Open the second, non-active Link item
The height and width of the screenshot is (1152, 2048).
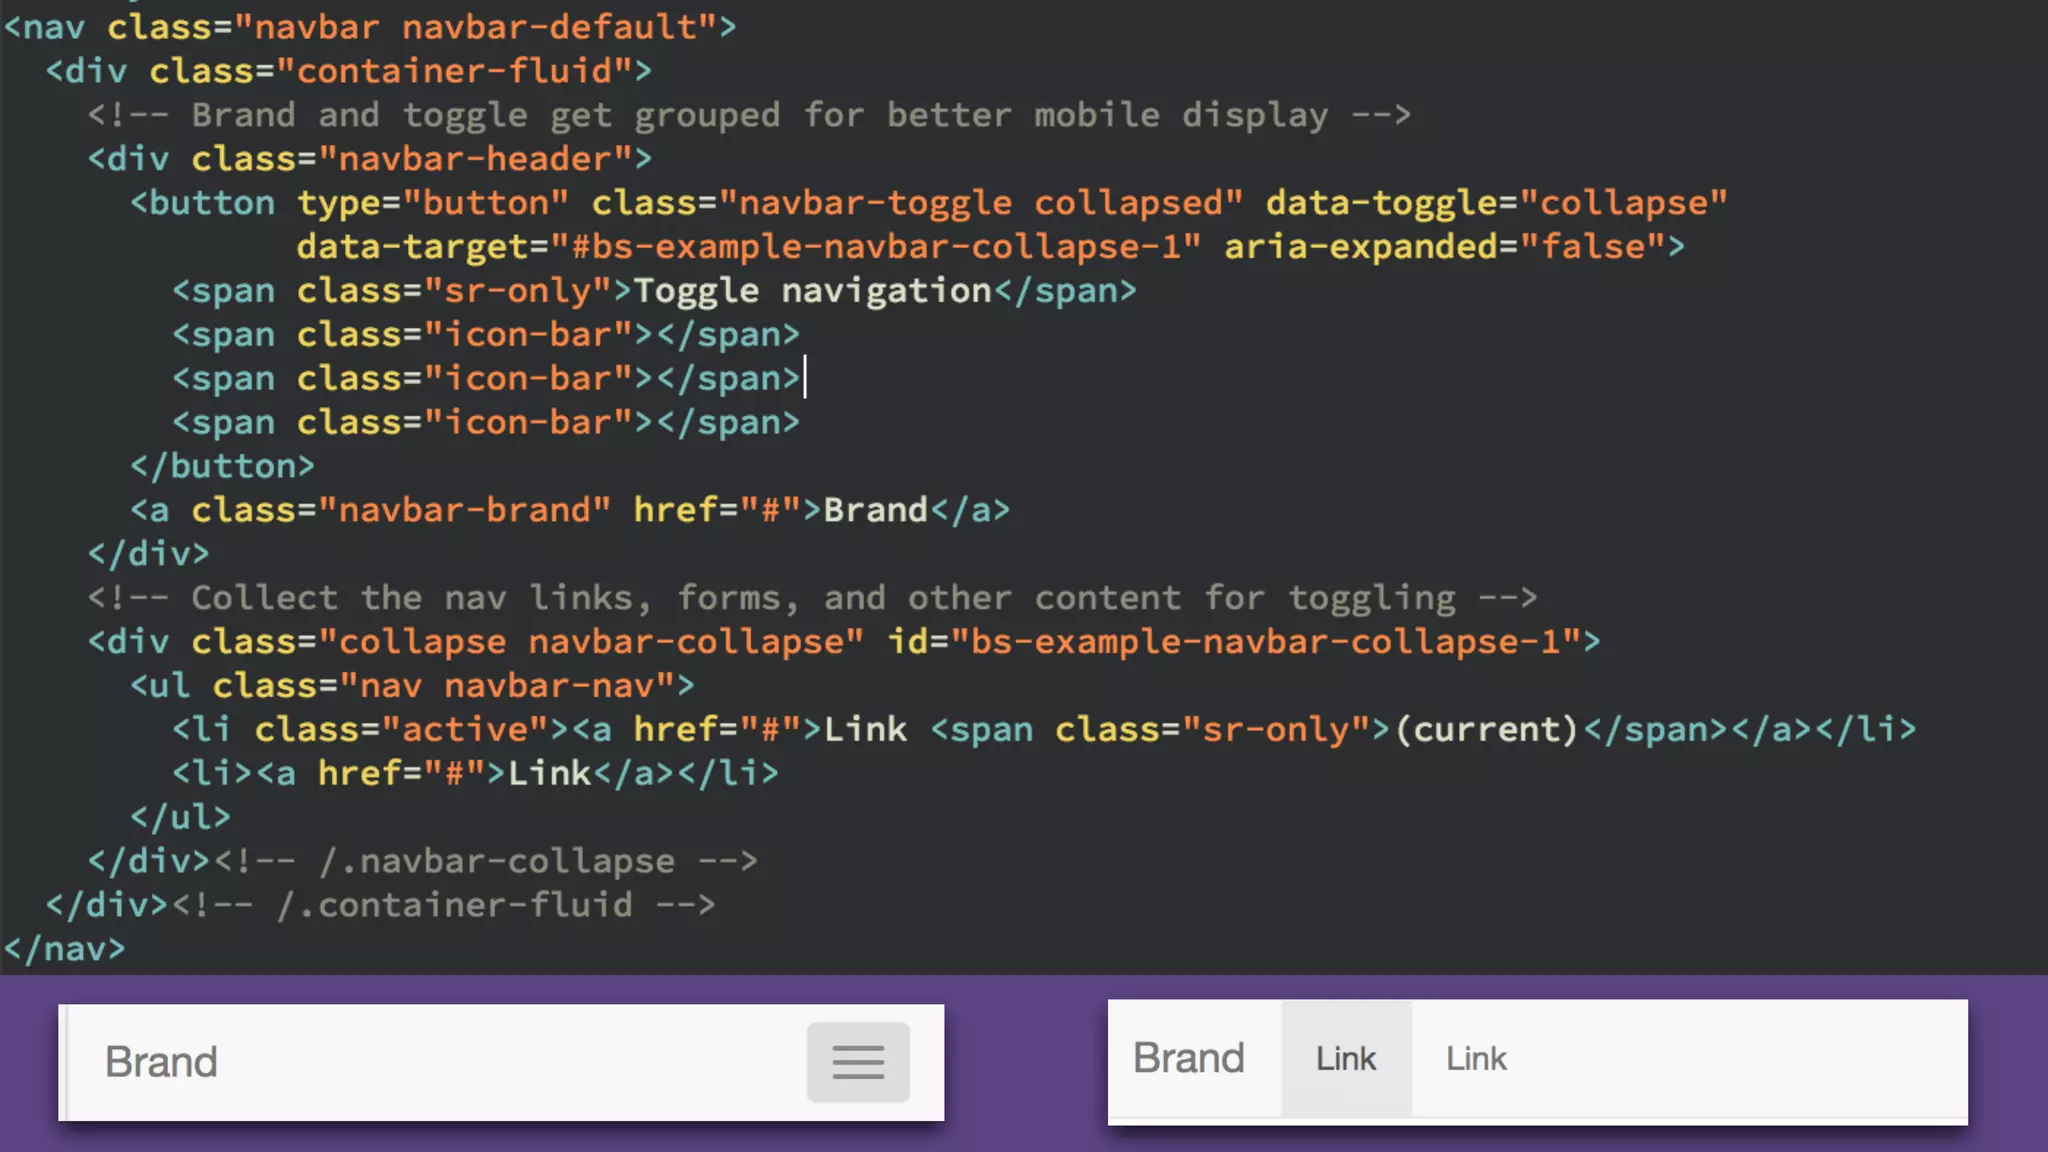[x=1476, y=1059]
